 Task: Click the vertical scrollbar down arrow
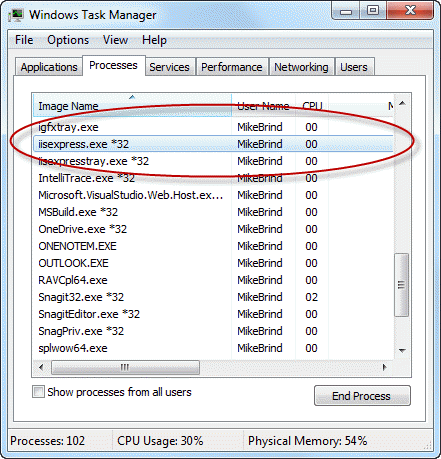click(402, 350)
